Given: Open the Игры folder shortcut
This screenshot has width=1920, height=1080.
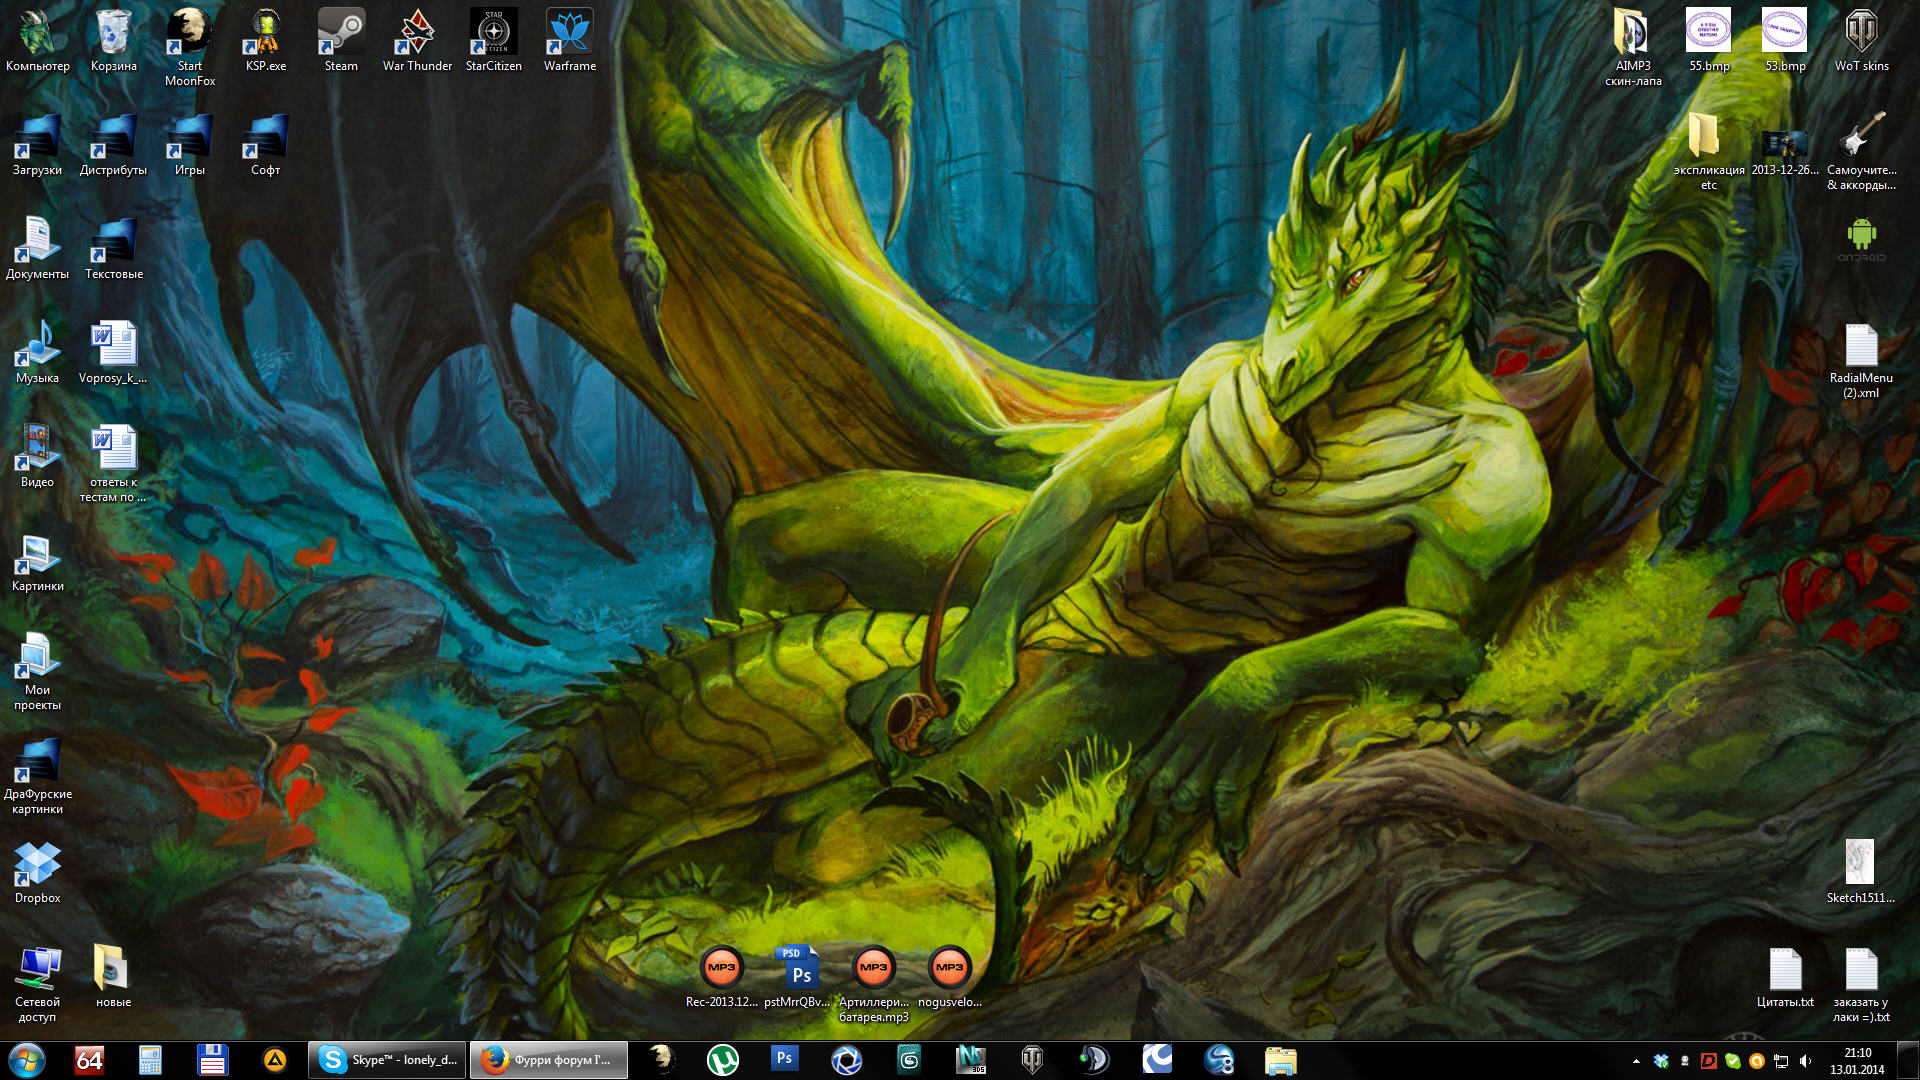Looking at the screenshot, I should [190, 145].
